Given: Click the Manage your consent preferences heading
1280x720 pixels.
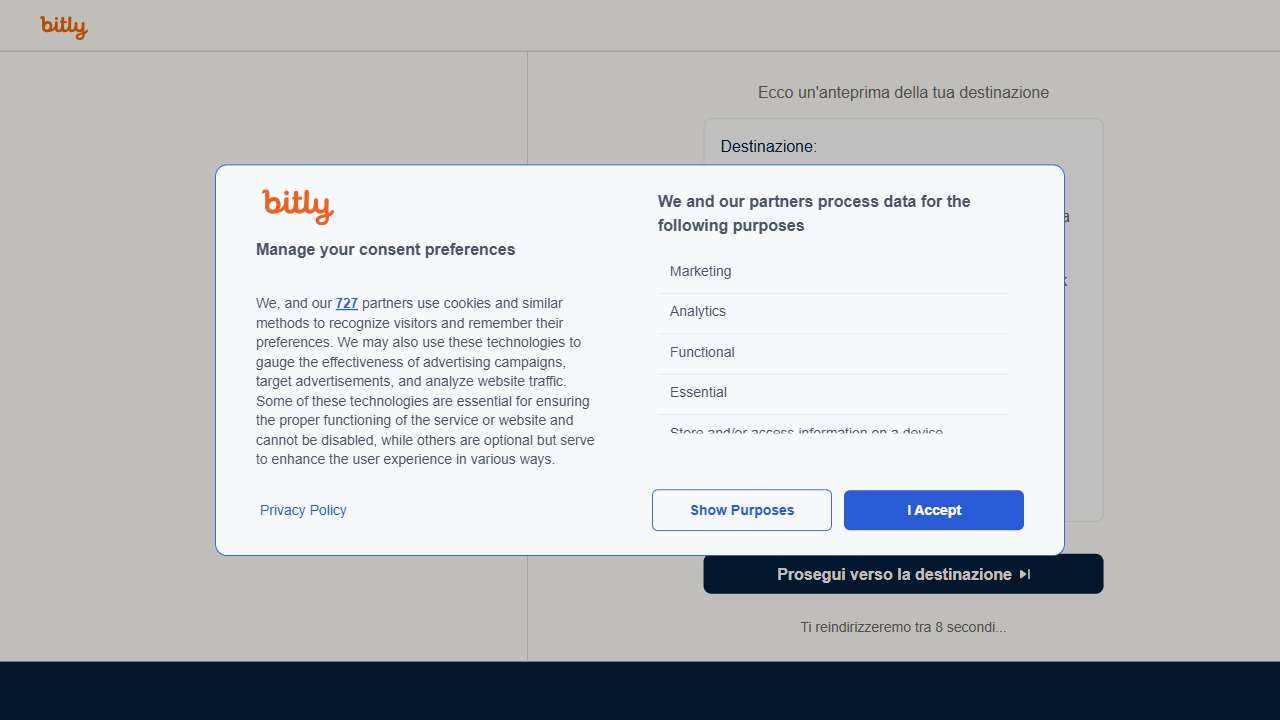Looking at the screenshot, I should click(385, 249).
